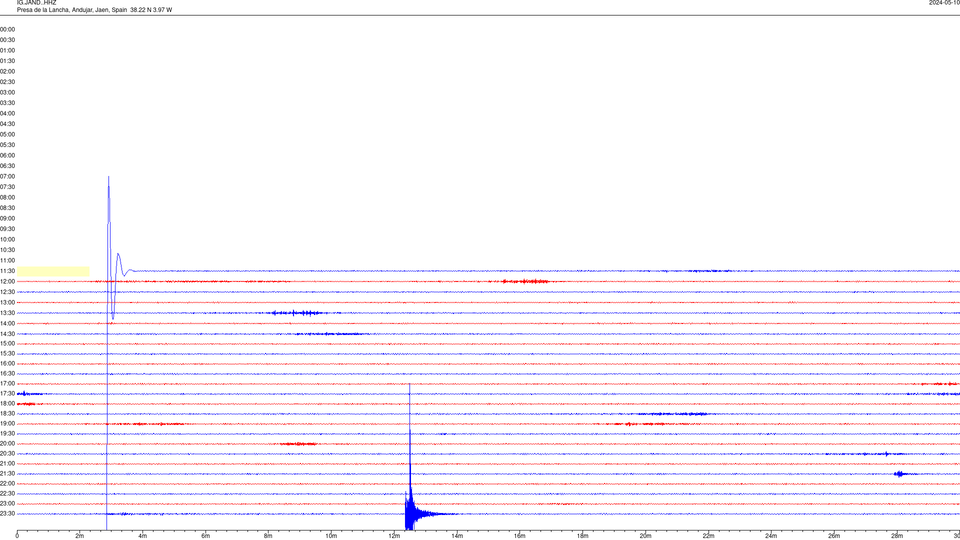Click the station location text "Presa de la Lancha"
Image resolution: width=960 pixels, height=540 pixels.
pyautogui.click(x=42, y=10)
